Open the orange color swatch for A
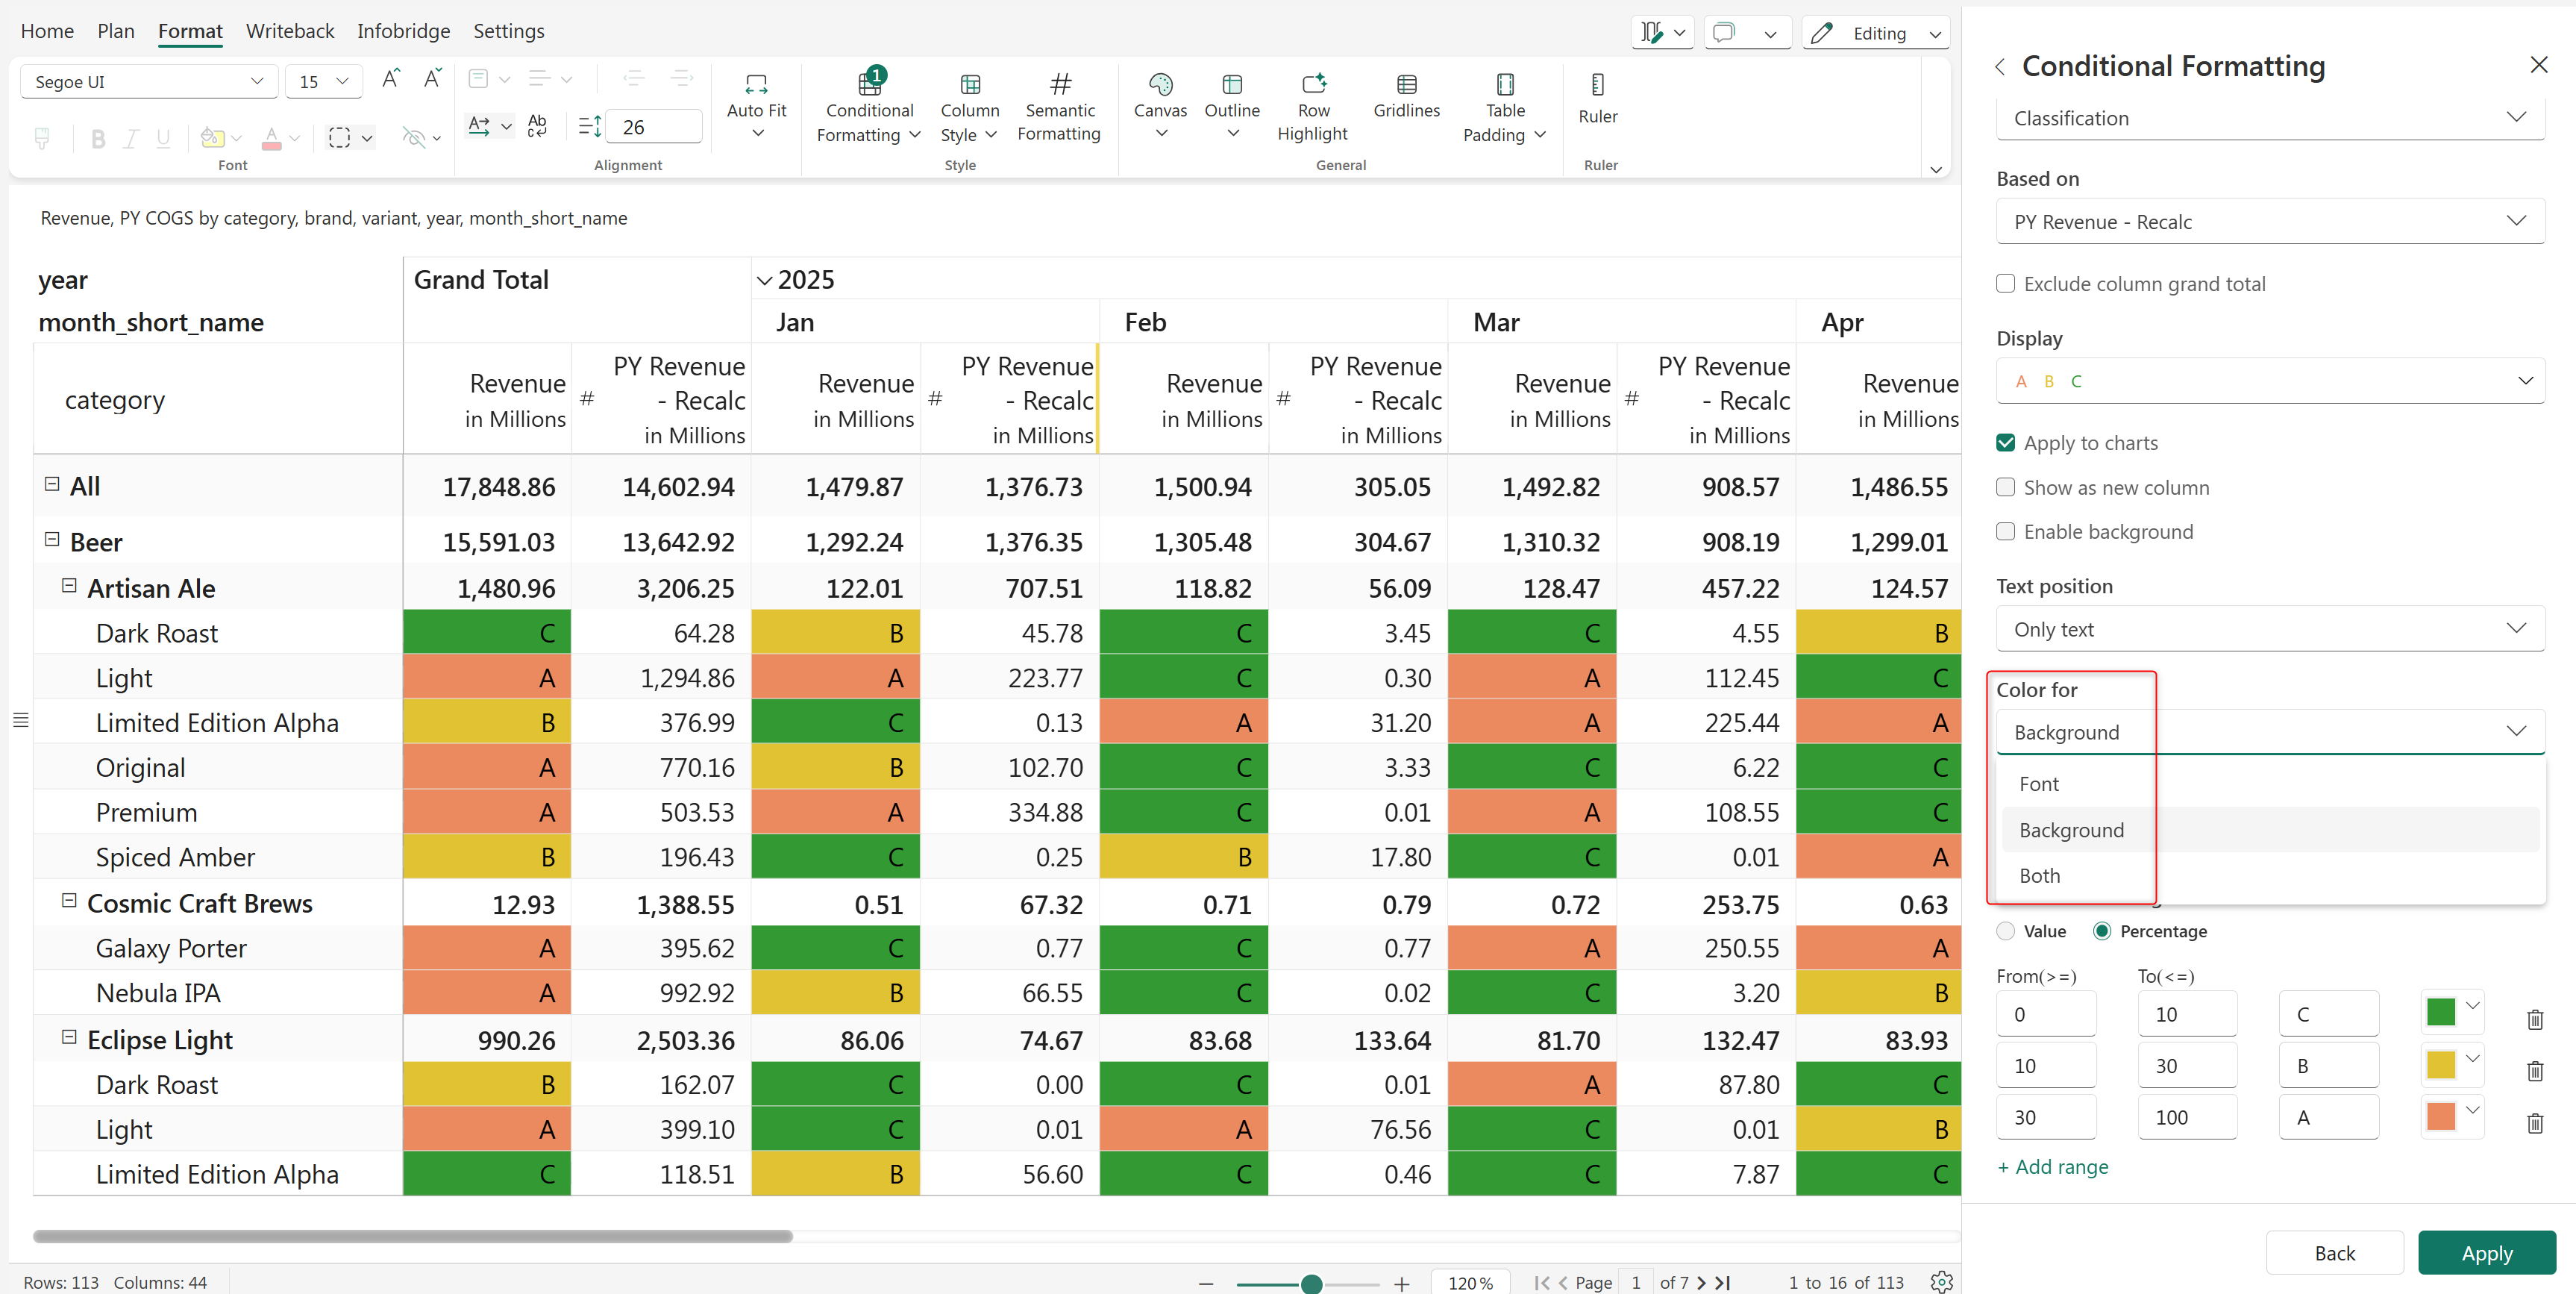The height and width of the screenshot is (1294, 2576). (2441, 1116)
